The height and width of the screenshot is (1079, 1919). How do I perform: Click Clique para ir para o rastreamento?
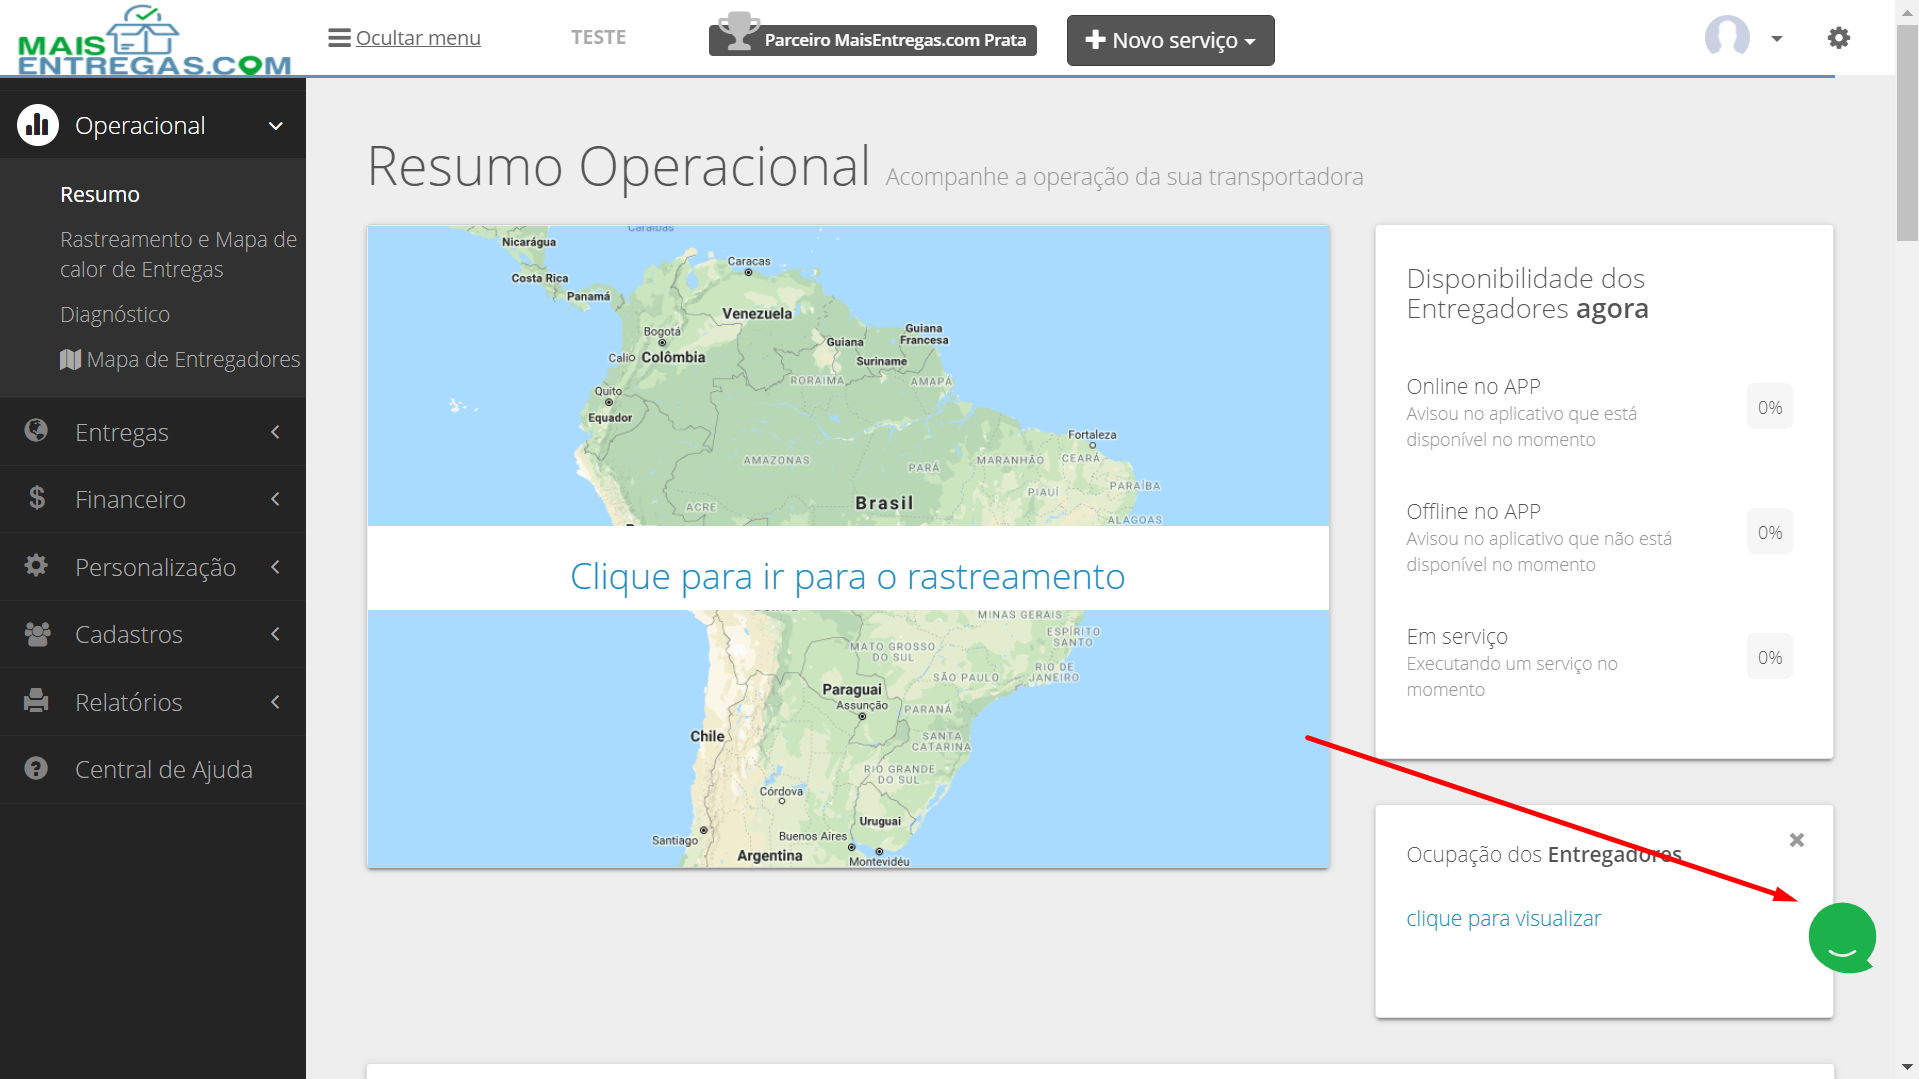pyautogui.click(x=847, y=577)
